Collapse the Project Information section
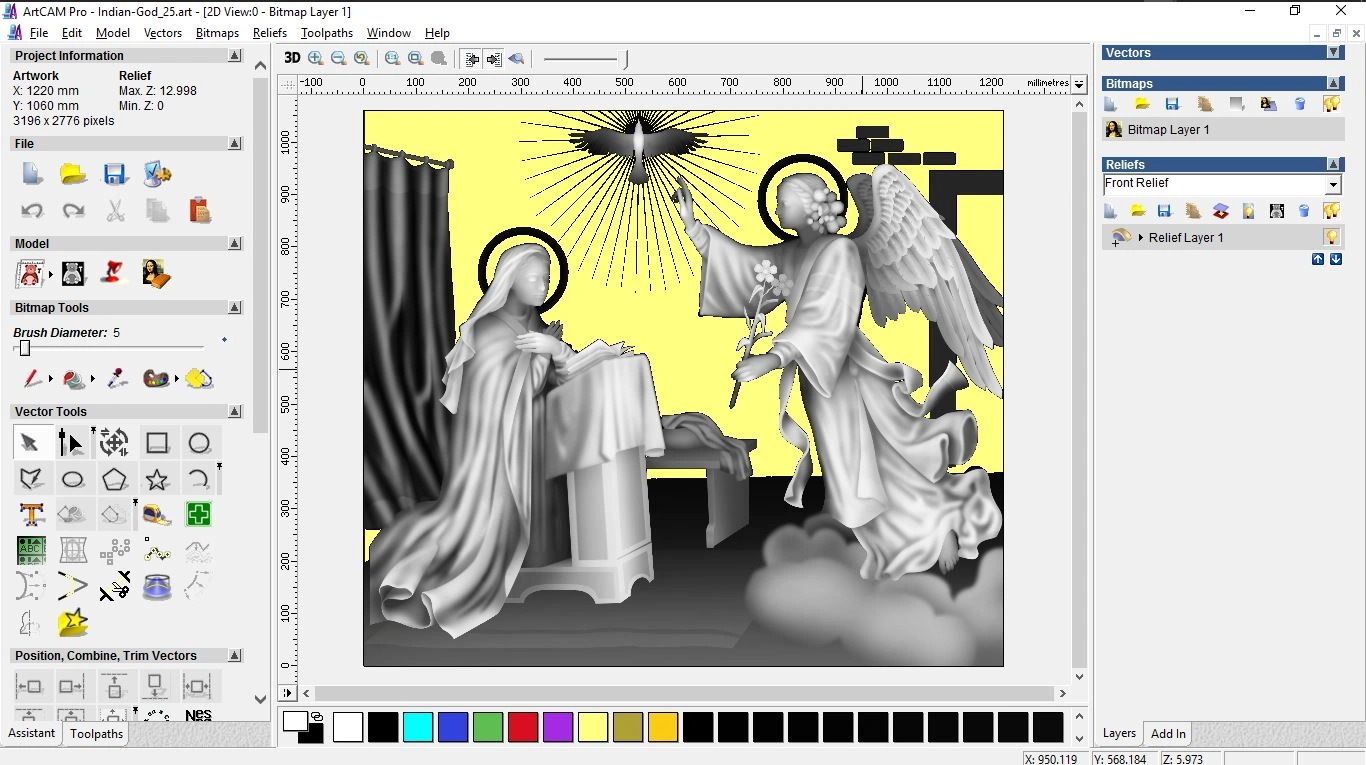The width and height of the screenshot is (1366, 765). pos(234,56)
